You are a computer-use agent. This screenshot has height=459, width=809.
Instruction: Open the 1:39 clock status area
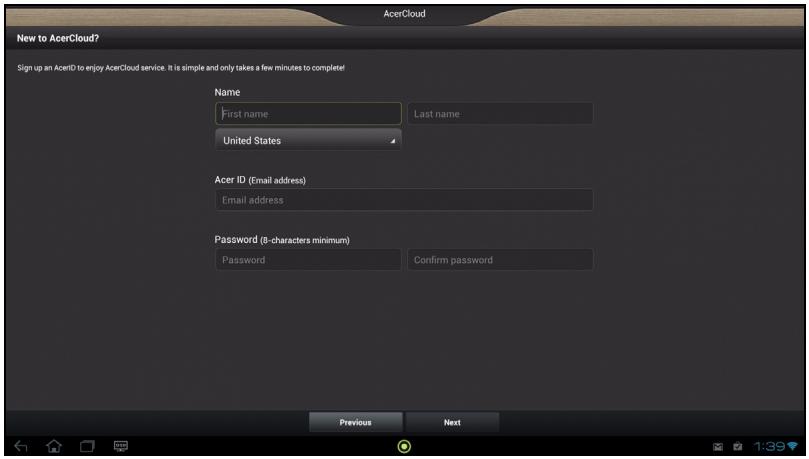[x=769, y=446]
